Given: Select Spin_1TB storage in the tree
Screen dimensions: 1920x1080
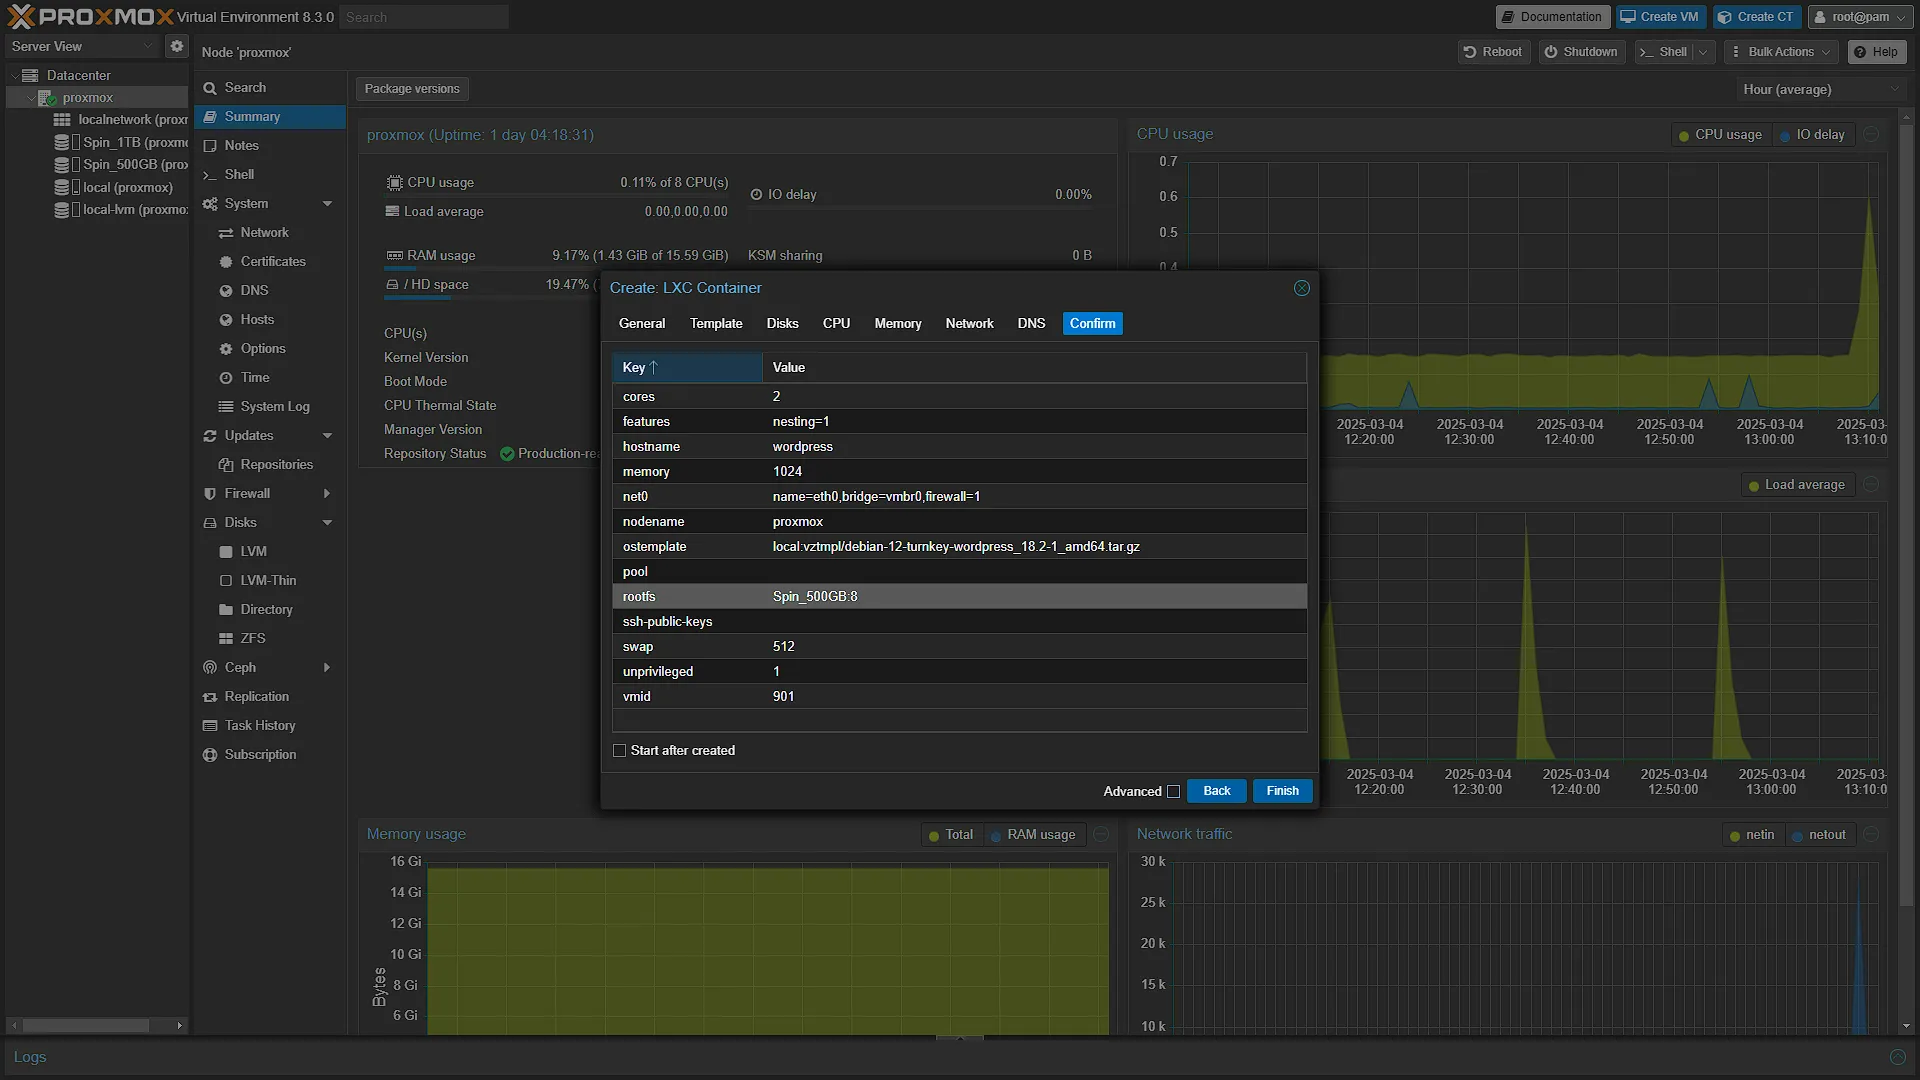Looking at the screenshot, I should pos(122,142).
